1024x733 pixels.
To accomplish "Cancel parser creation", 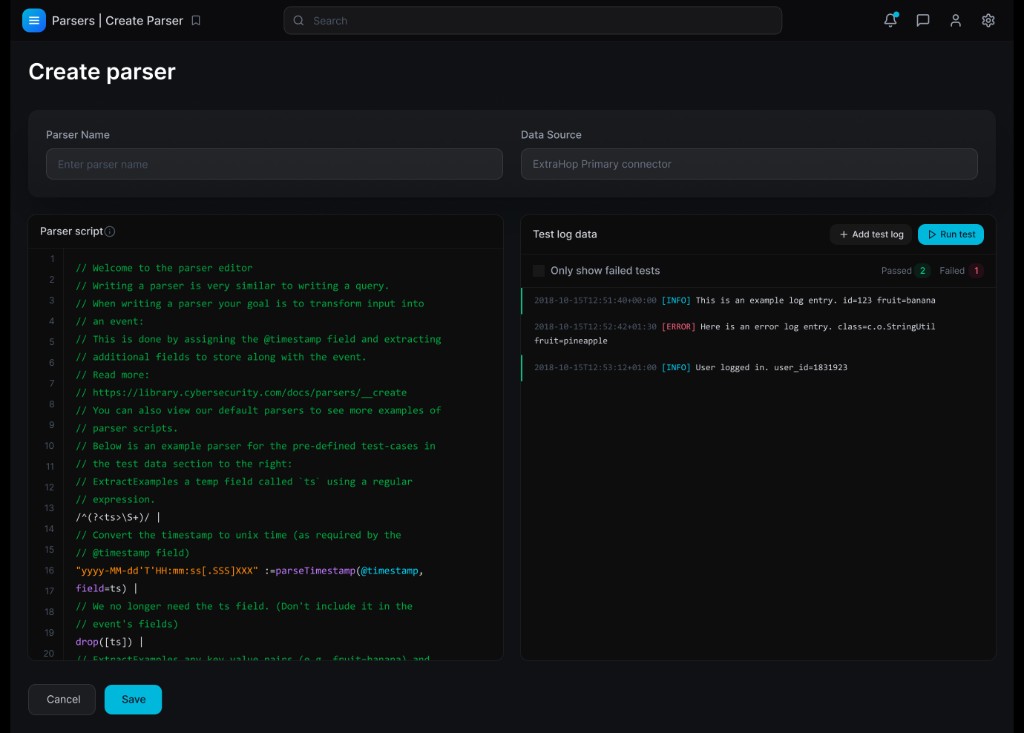I will click(61, 699).
